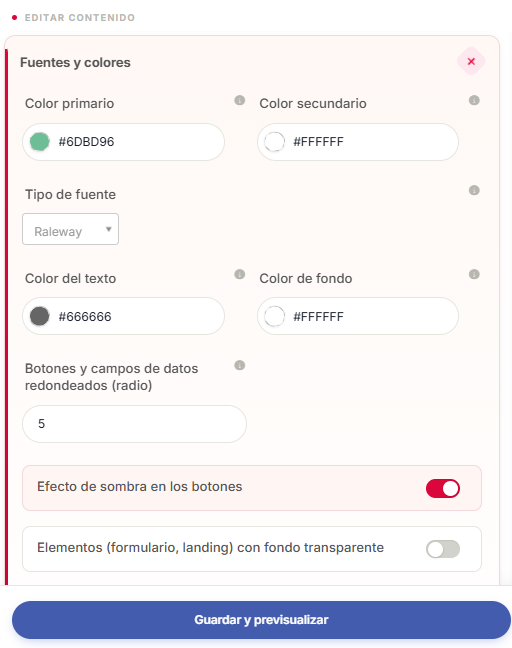The height and width of the screenshot is (648, 512).
Task: Edit the #666666 text color field
Action: (124, 317)
